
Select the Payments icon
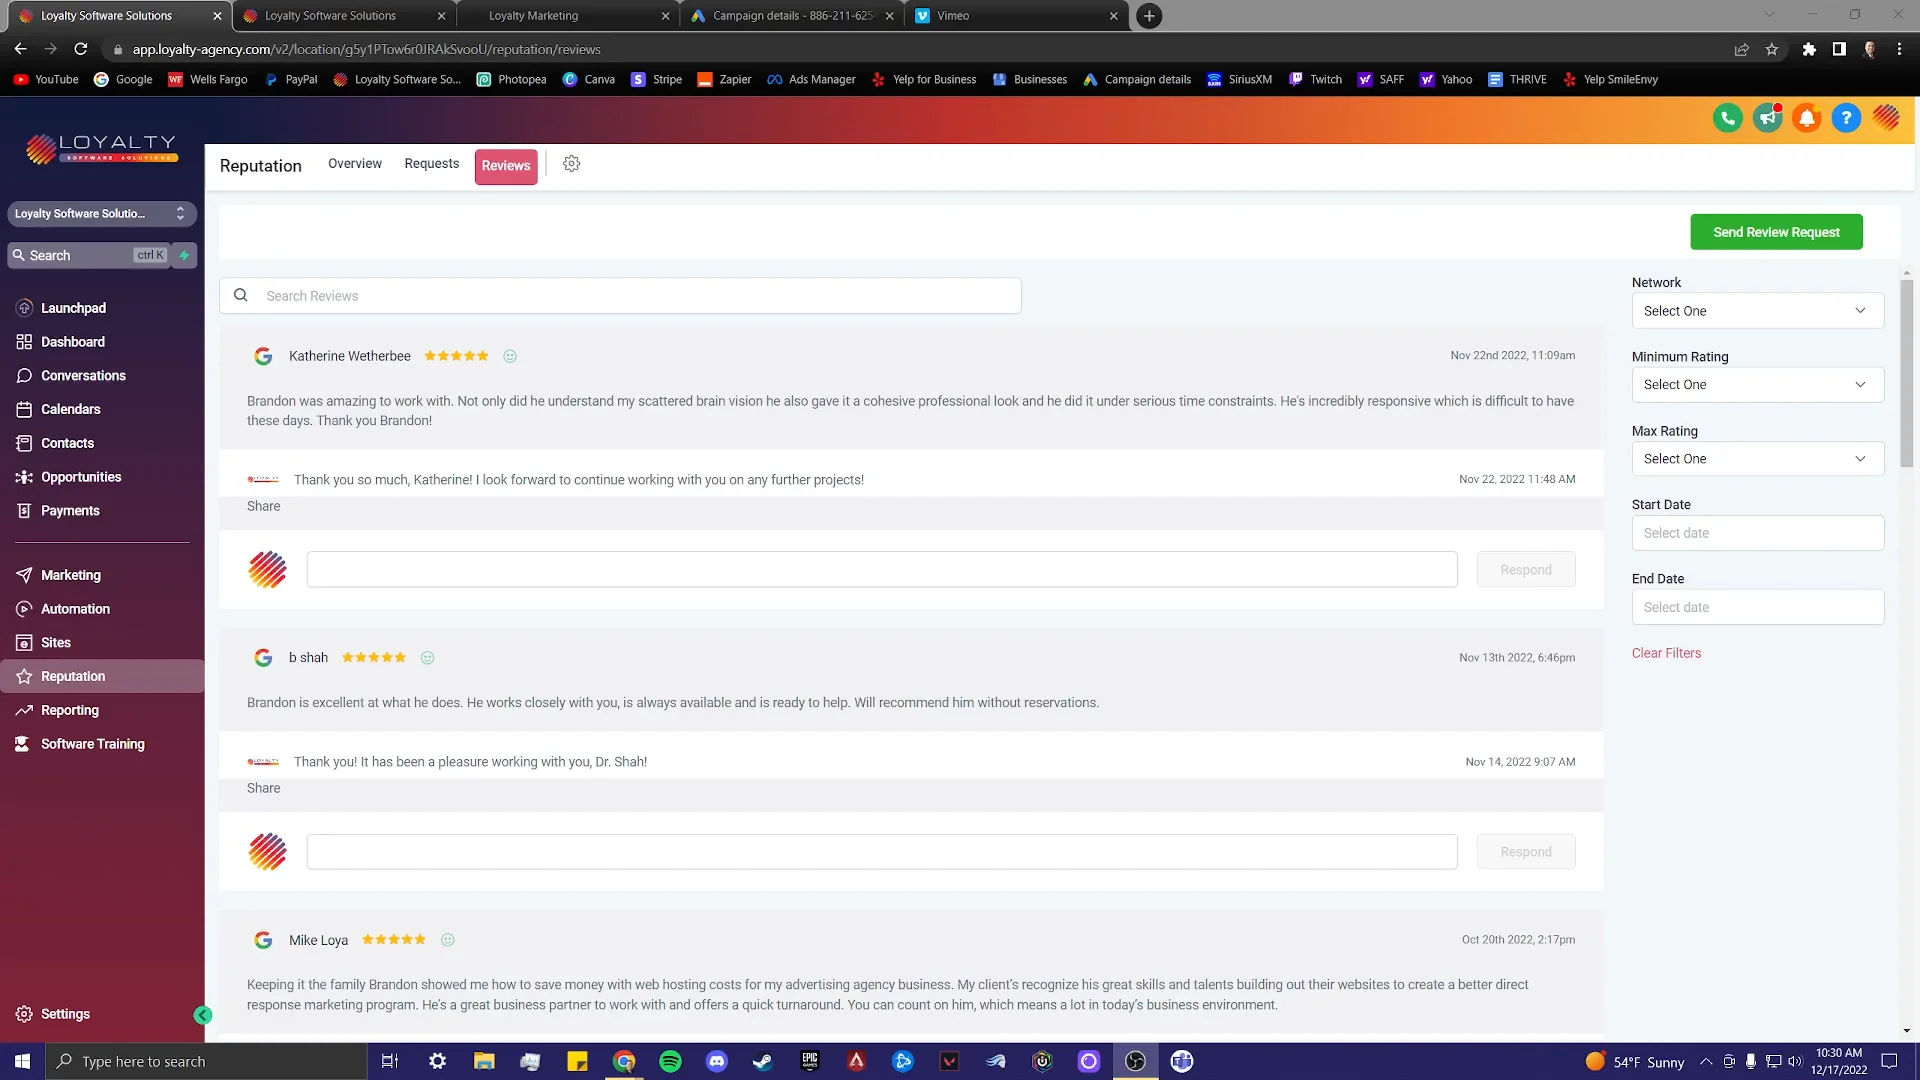point(70,510)
